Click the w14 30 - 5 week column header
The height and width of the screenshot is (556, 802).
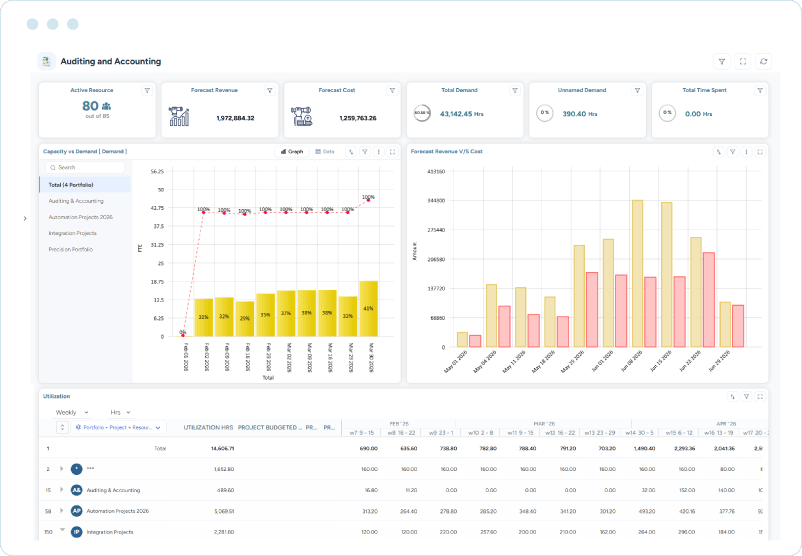tap(639, 433)
